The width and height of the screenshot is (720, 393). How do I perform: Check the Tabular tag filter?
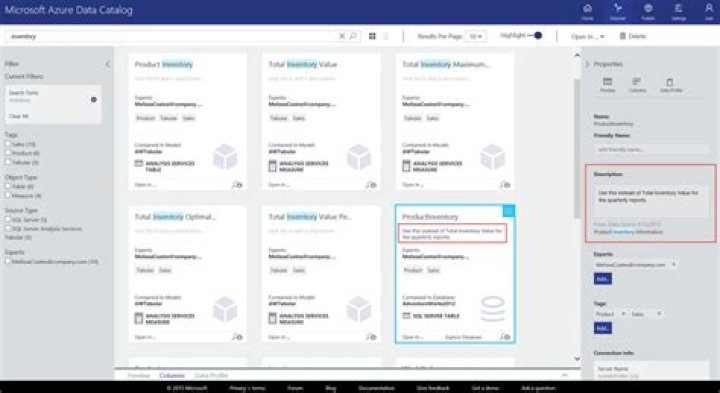(8, 162)
